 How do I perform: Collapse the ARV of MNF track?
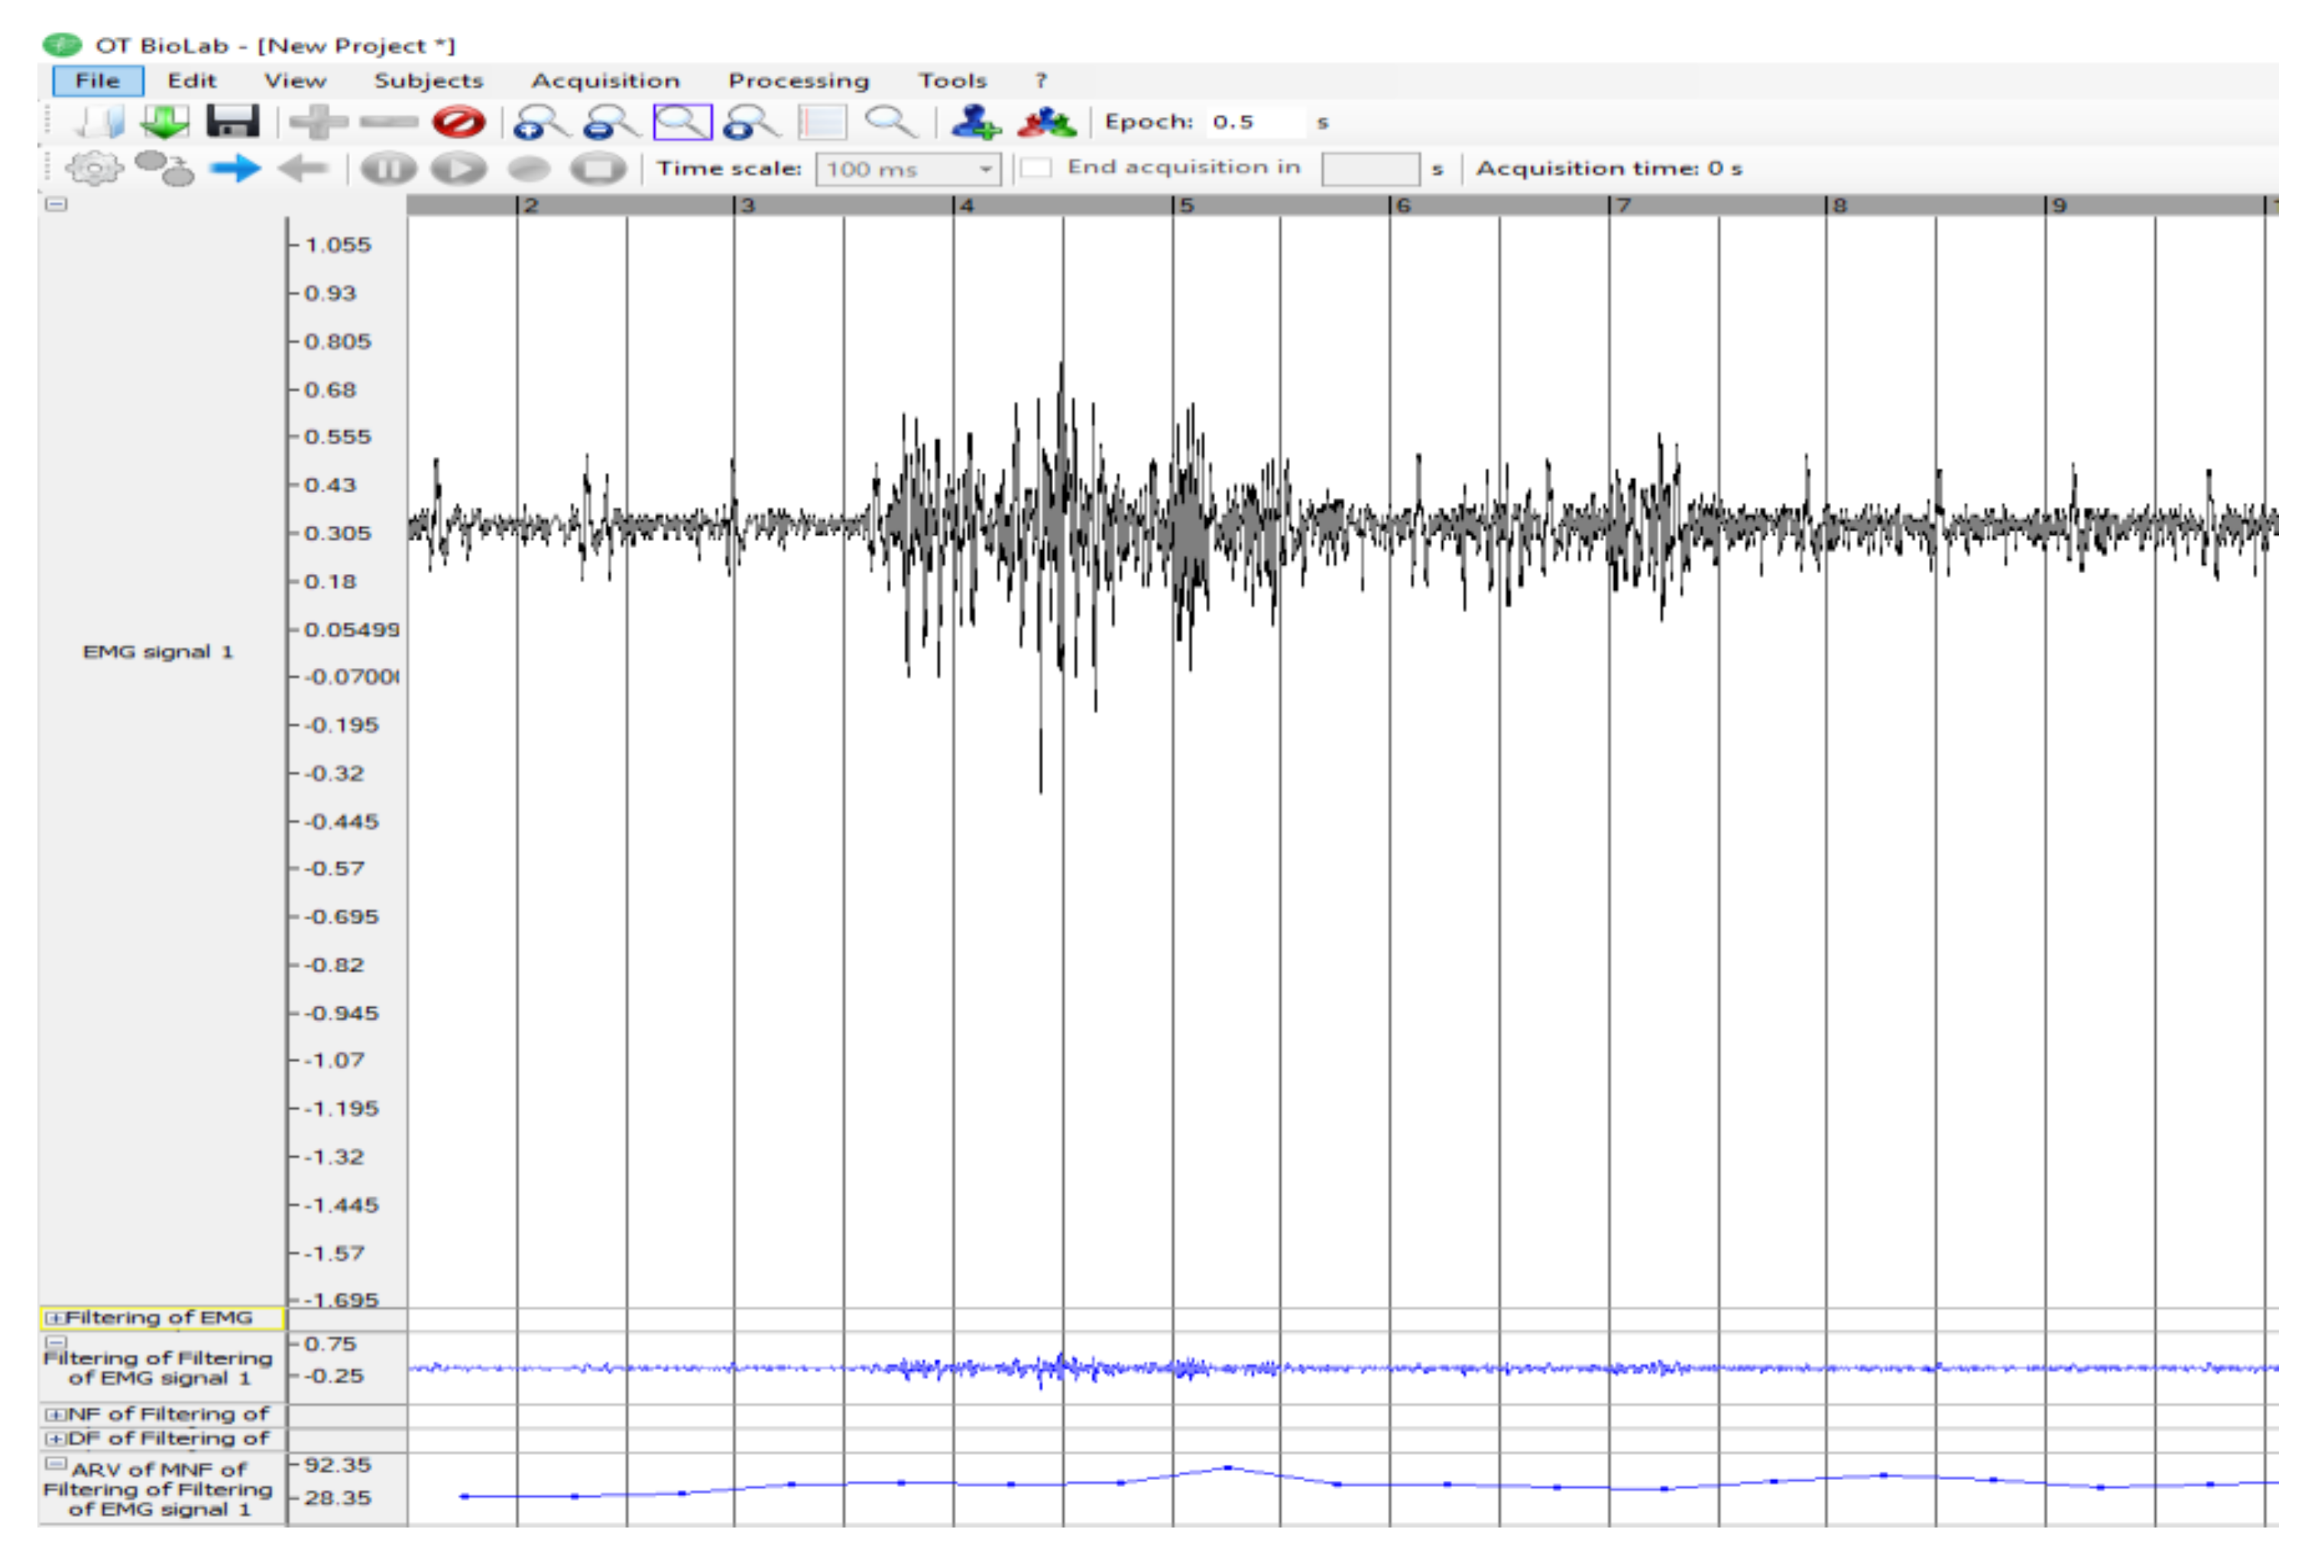pos(57,1465)
